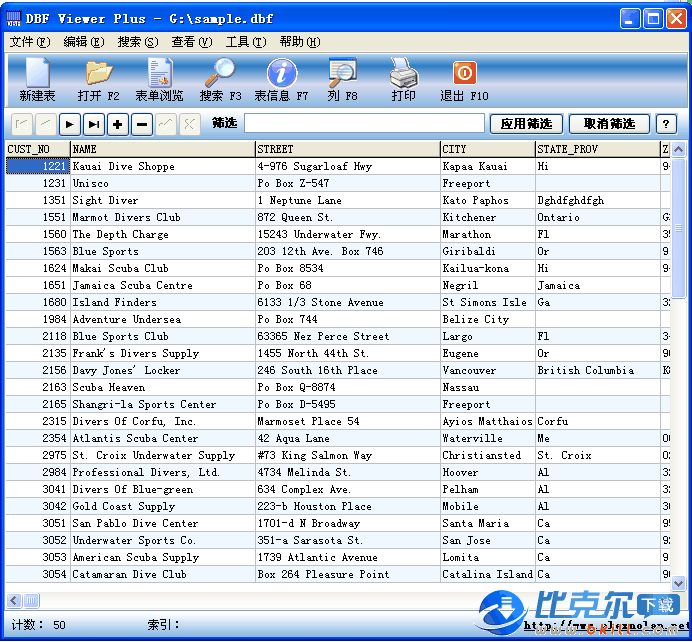Viewport: 692px width, 642px height.
Task: Open the 编辑(E) menu
Action: click(x=84, y=42)
